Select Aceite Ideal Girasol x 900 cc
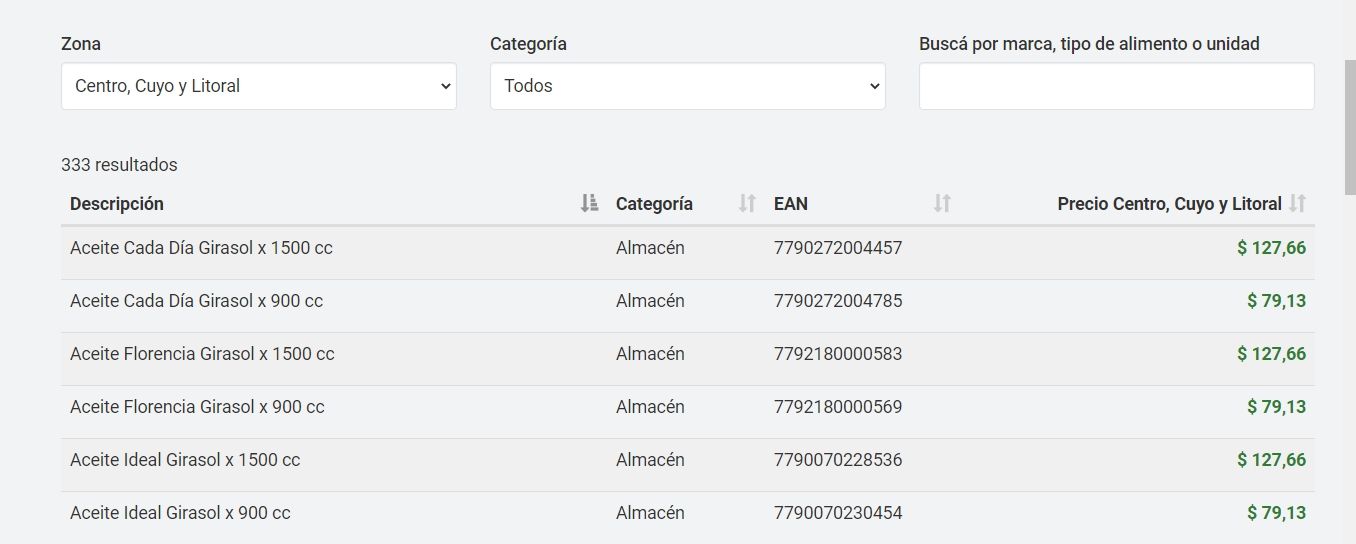 (180, 513)
